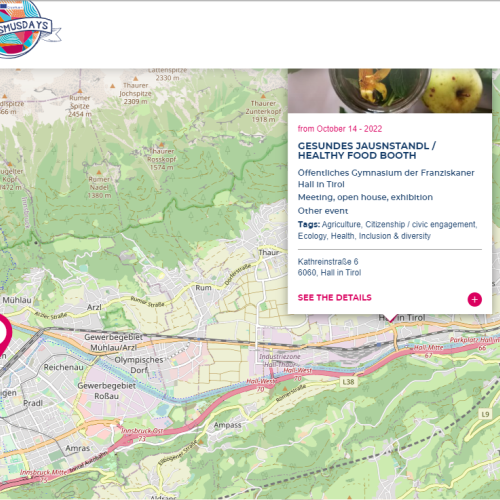Click the from October 14 - 2022 date

340,129
